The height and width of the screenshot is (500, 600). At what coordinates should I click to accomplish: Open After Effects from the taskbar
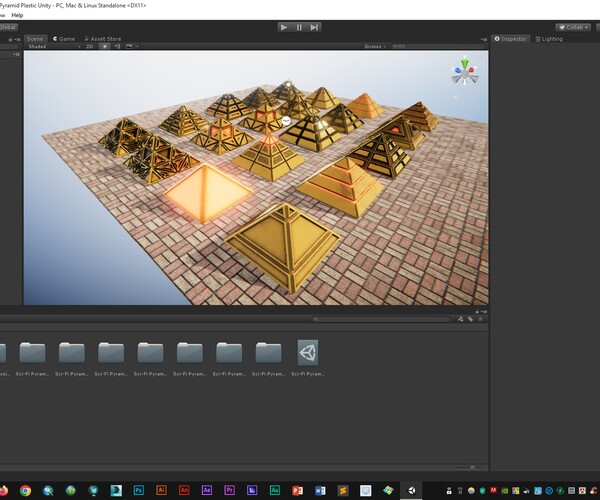[x=207, y=491]
